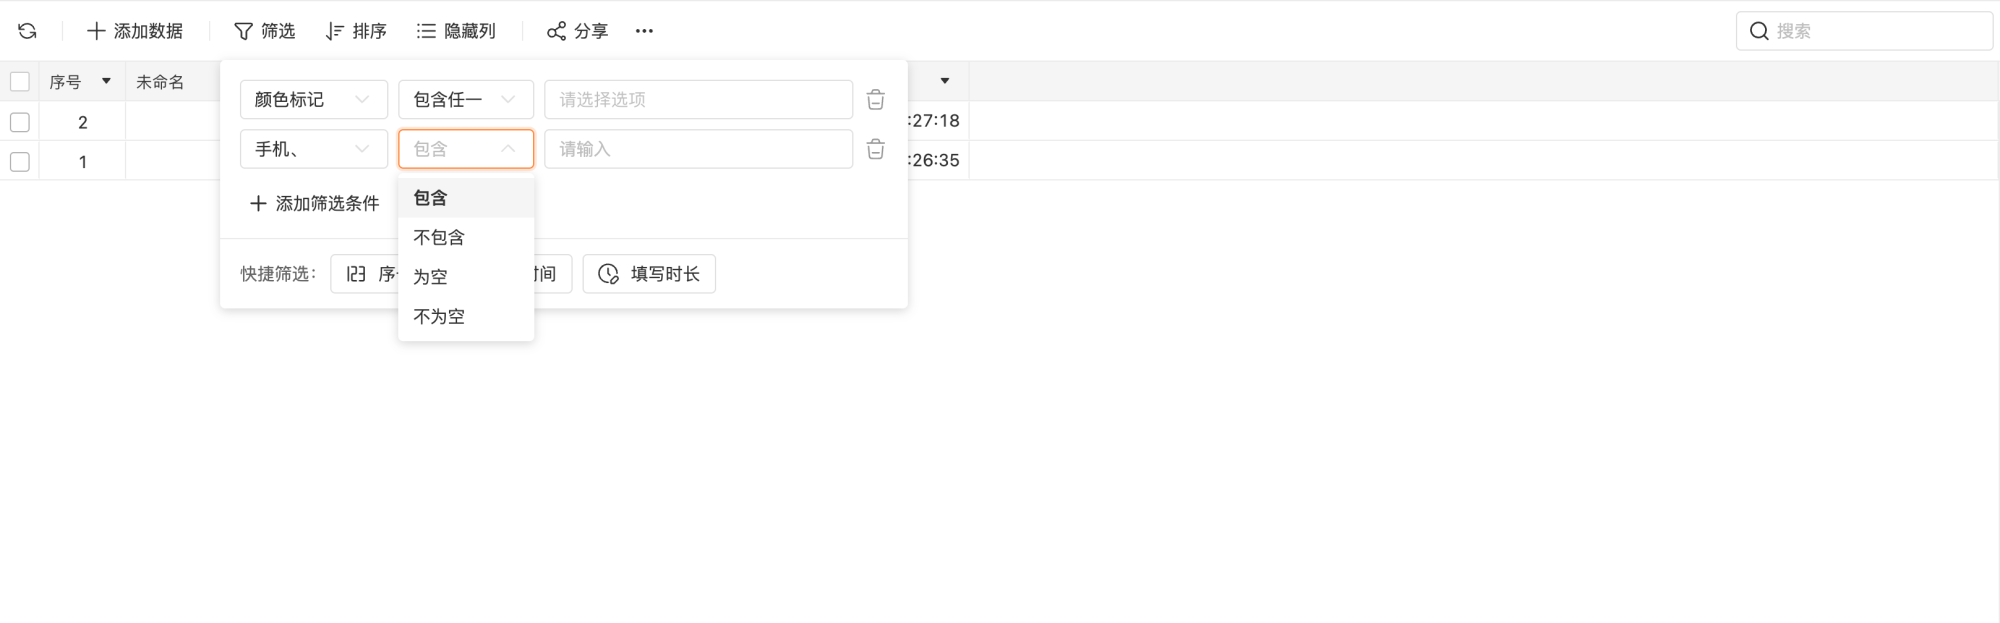Click the 添加数据 button
The image size is (2000, 623).
[135, 31]
